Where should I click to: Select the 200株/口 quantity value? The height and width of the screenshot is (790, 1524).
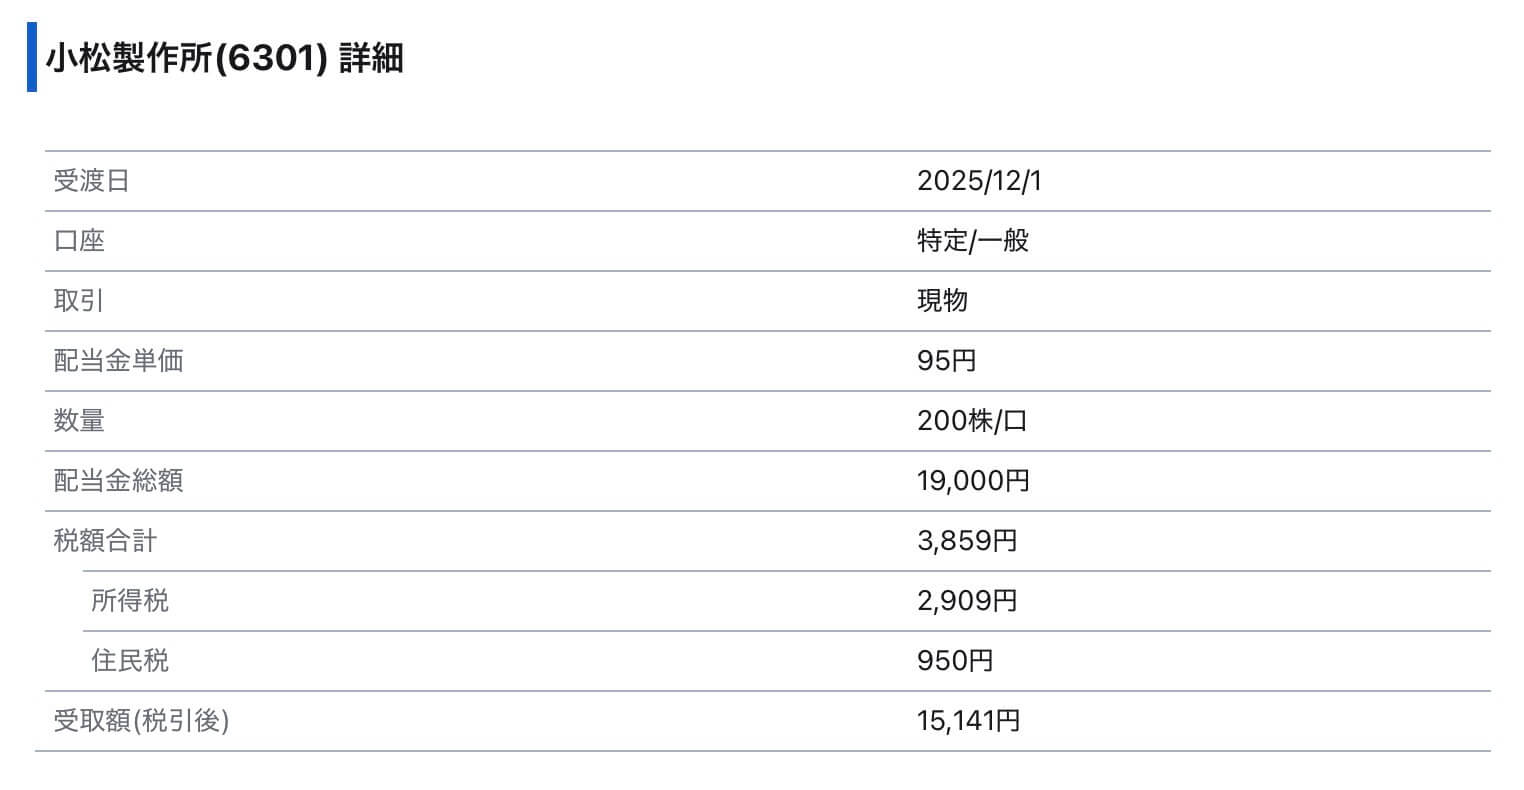[x=972, y=421]
